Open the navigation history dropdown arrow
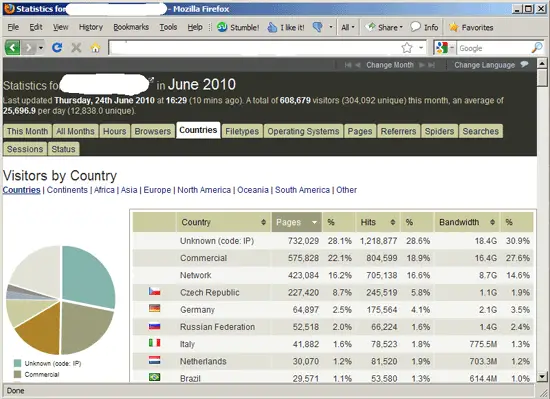550x399 pixels. point(41,47)
